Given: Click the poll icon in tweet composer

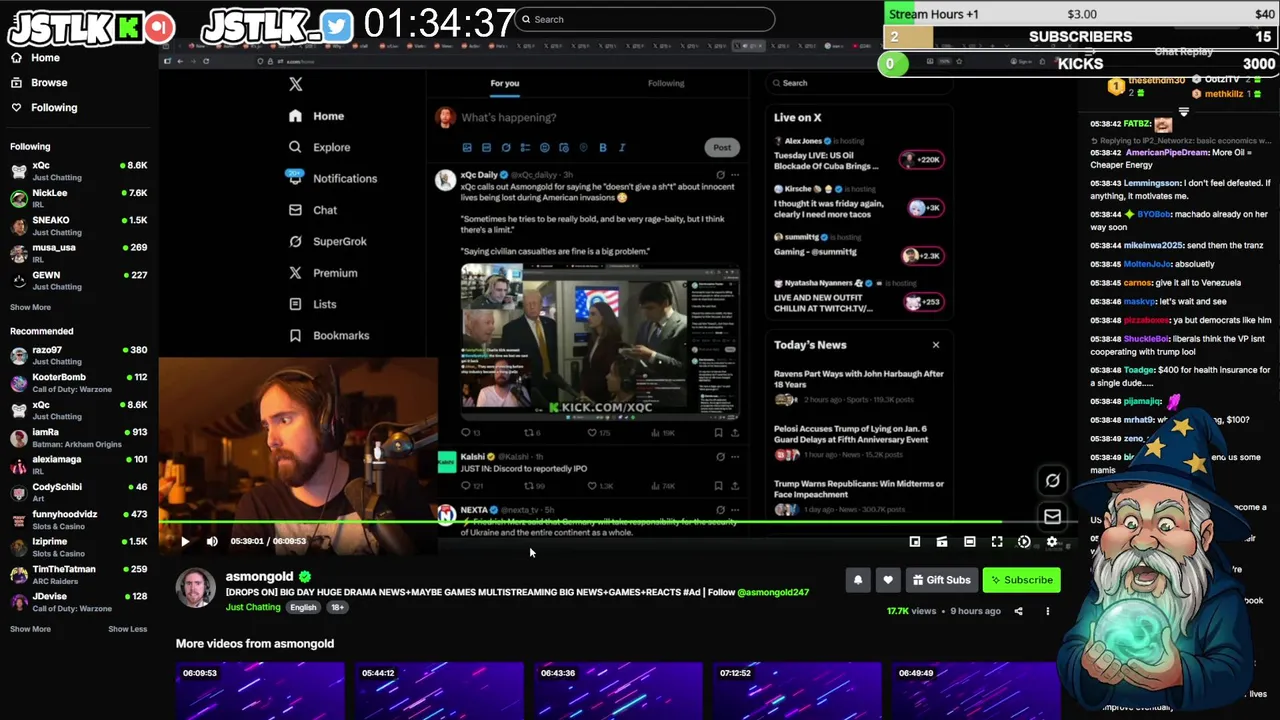Looking at the screenshot, I should [x=525, y=147].
